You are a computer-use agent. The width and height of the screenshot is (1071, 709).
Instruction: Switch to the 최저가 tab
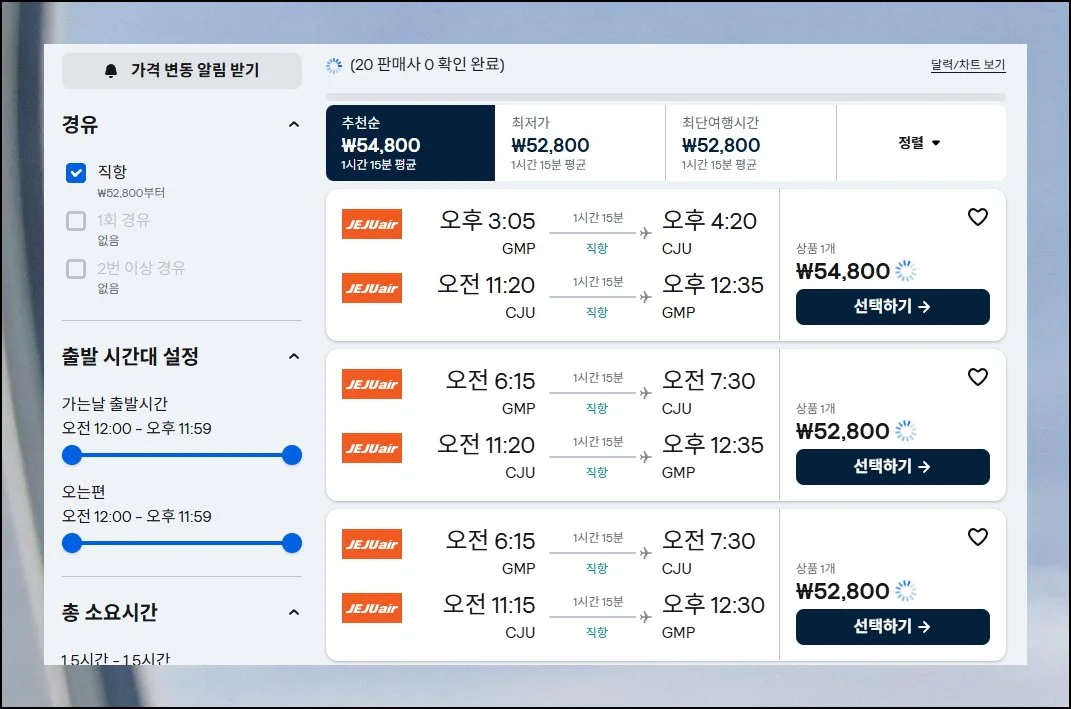[579, 143]
